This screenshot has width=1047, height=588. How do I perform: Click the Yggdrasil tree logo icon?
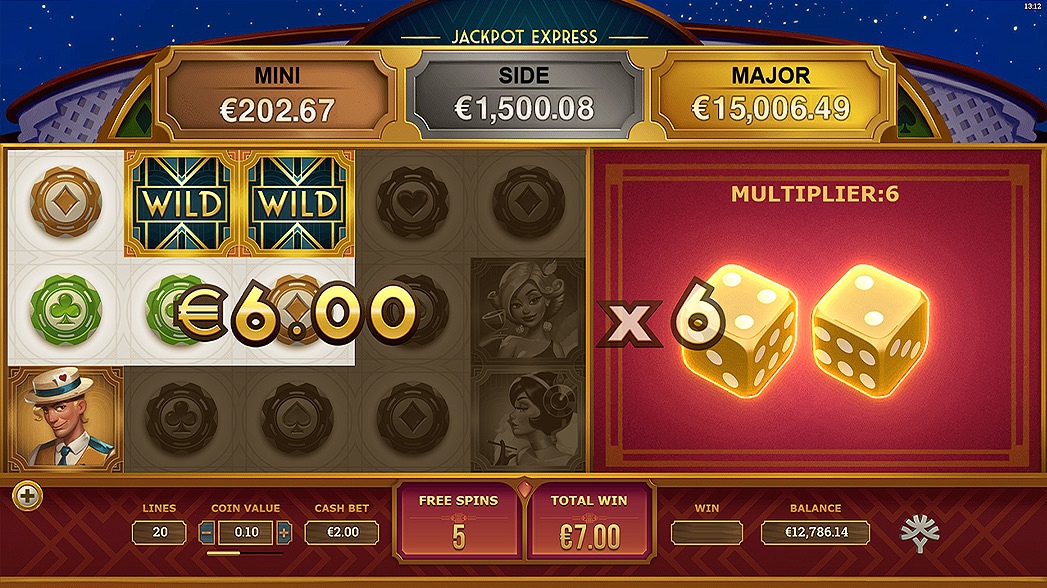point(919,534)
